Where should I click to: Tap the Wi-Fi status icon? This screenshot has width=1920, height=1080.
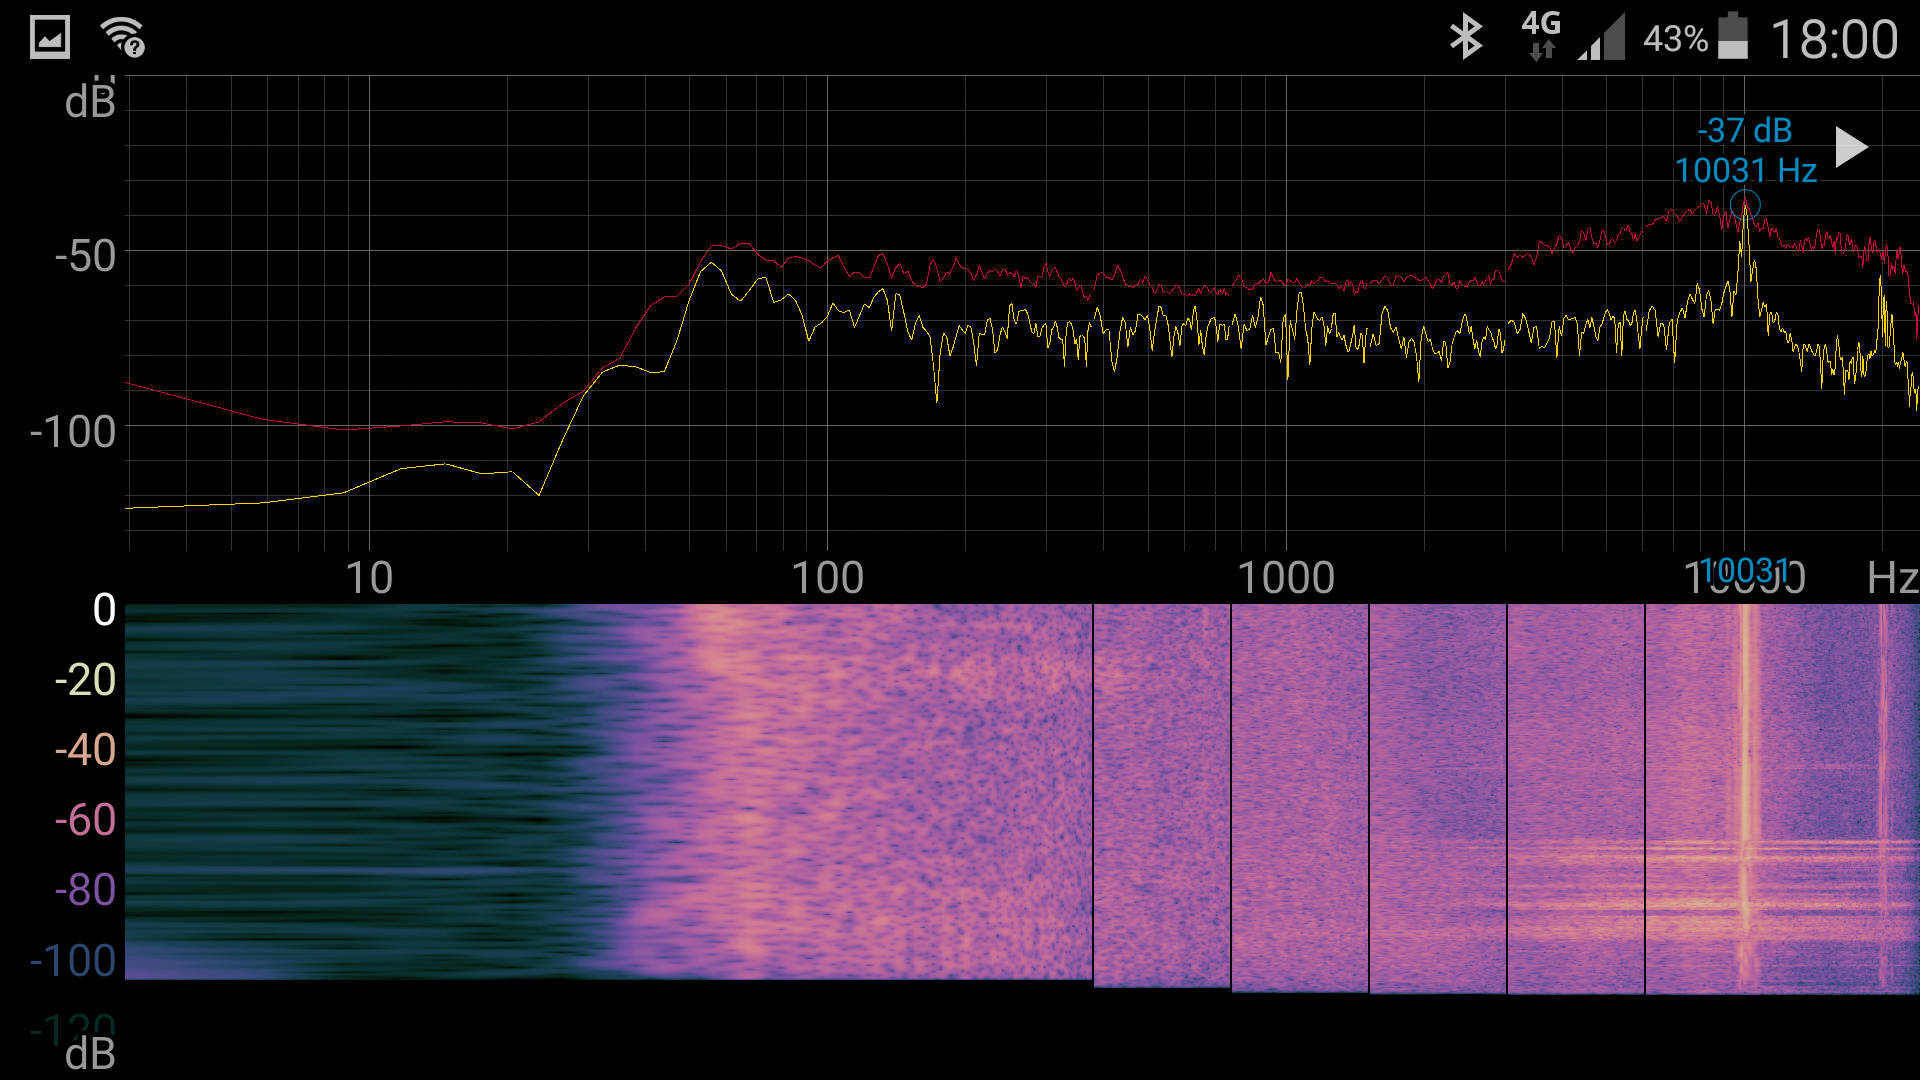[x=122, y=37]
